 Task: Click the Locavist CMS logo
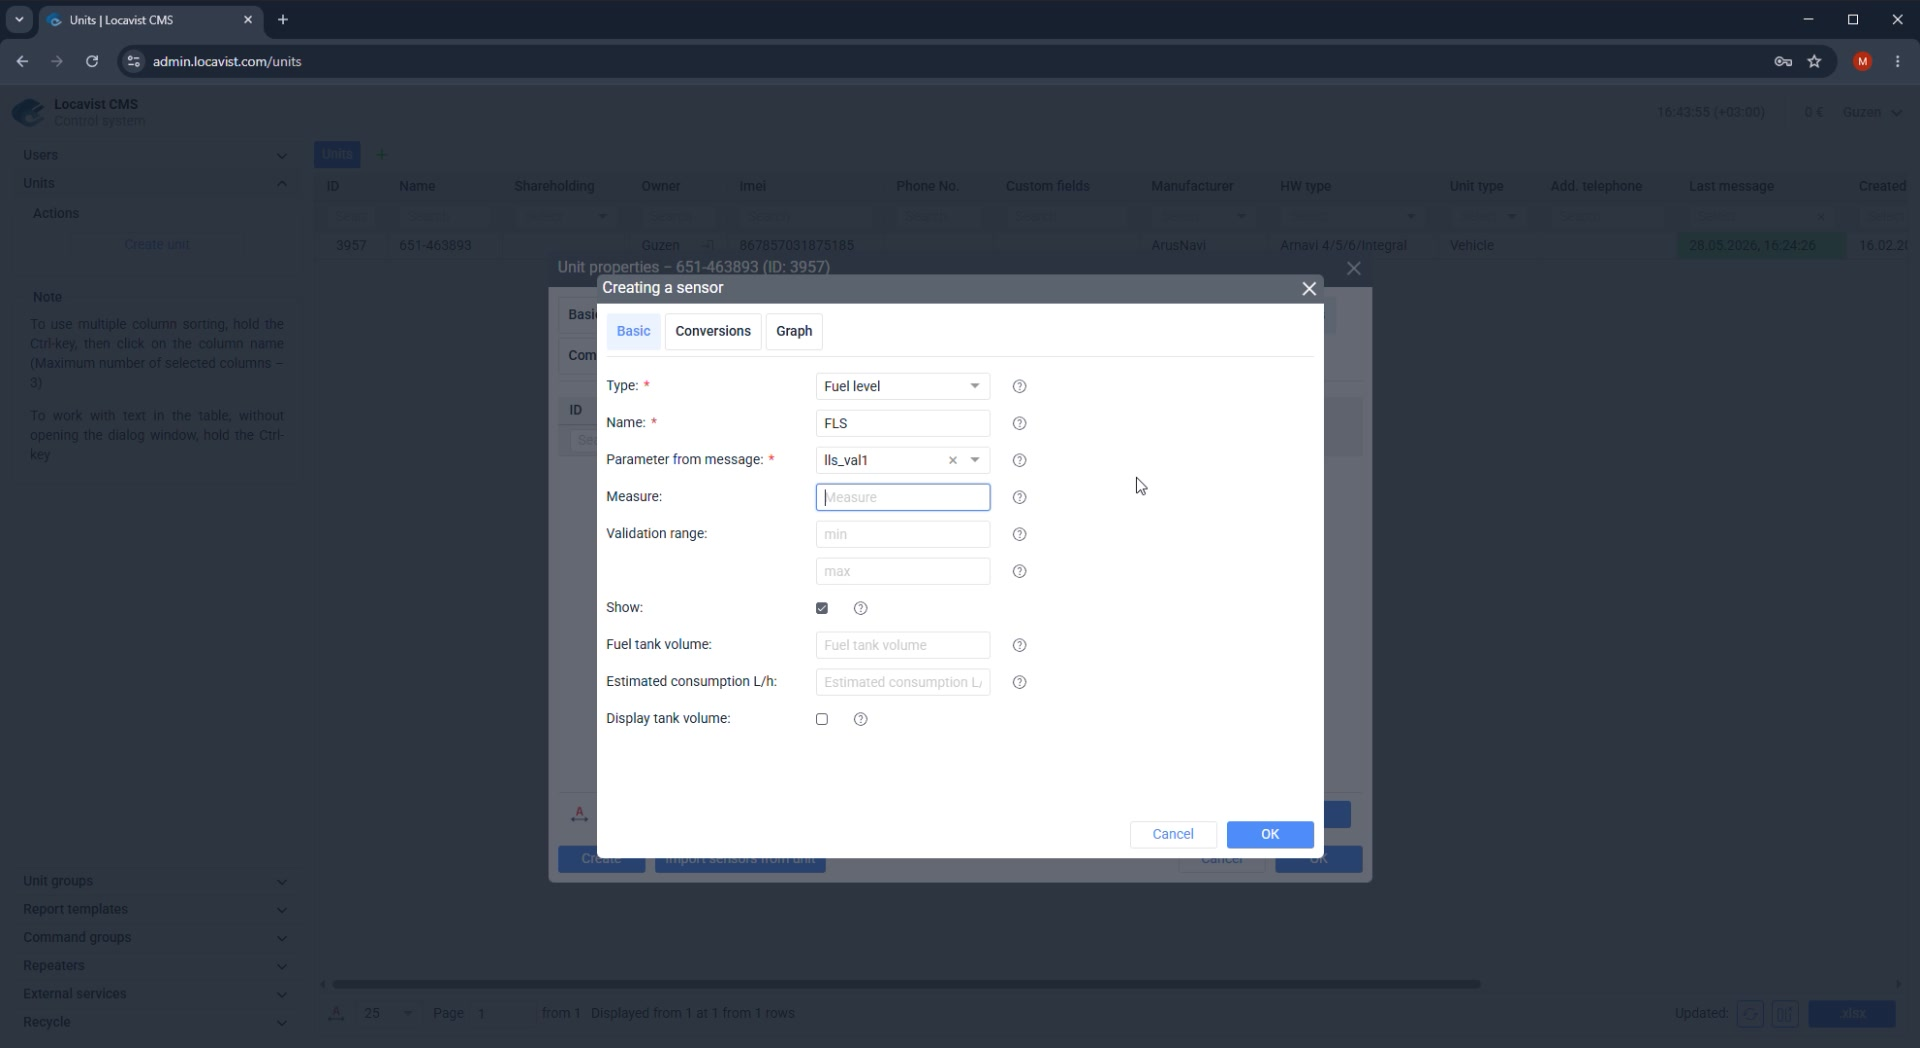click(28, 112)
